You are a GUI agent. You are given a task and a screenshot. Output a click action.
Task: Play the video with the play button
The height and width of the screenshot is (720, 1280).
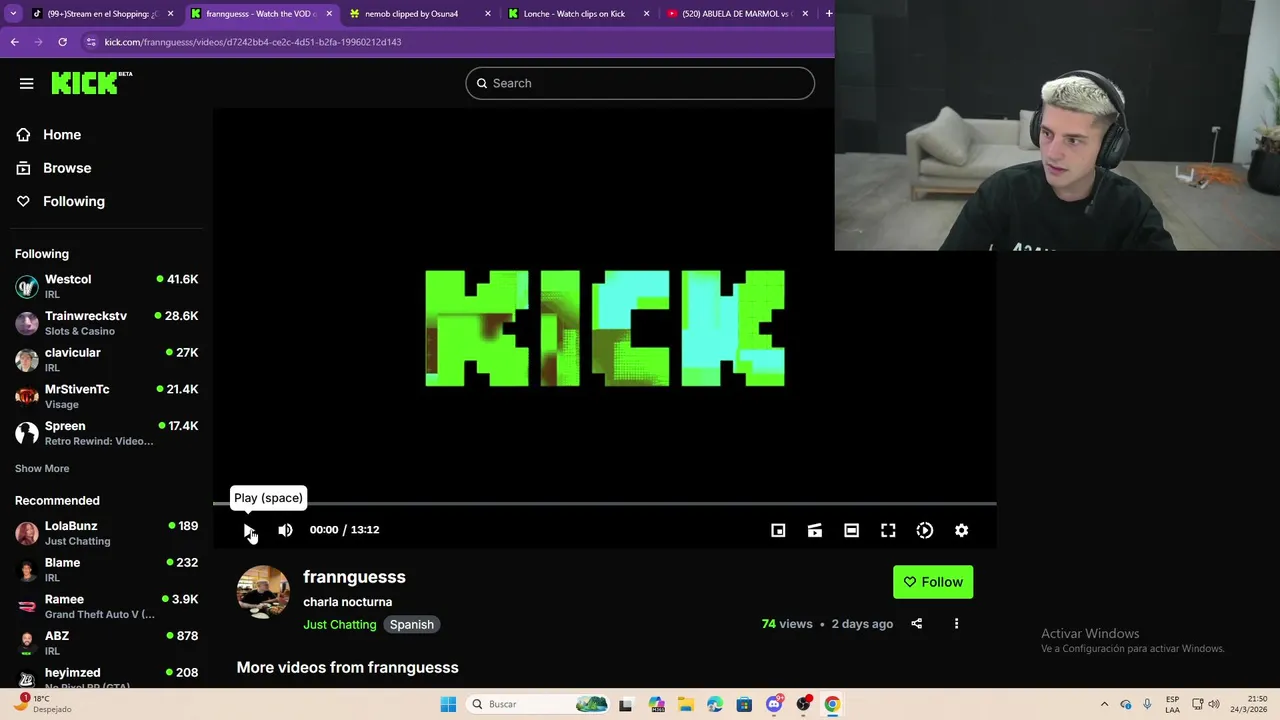pyautogui.click(x=249, y=530)
